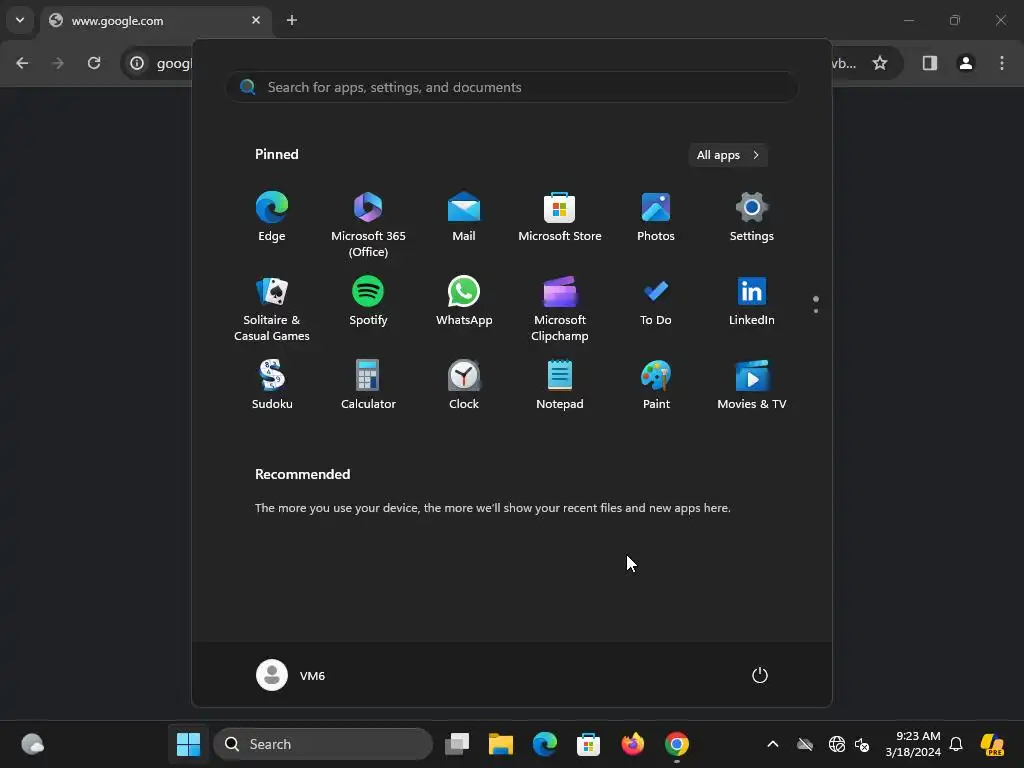Click the power button in Start menu

coord(760,675)
